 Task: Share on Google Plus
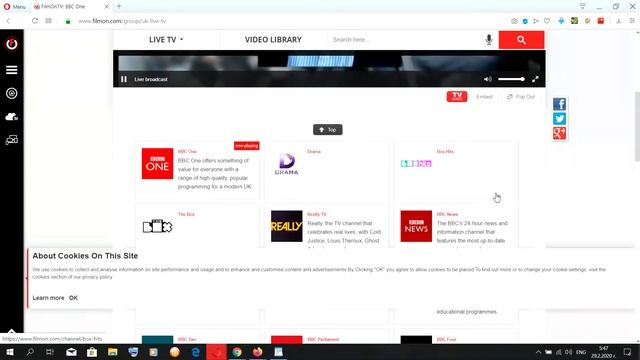pyautogui.click(x=559, y=133)
